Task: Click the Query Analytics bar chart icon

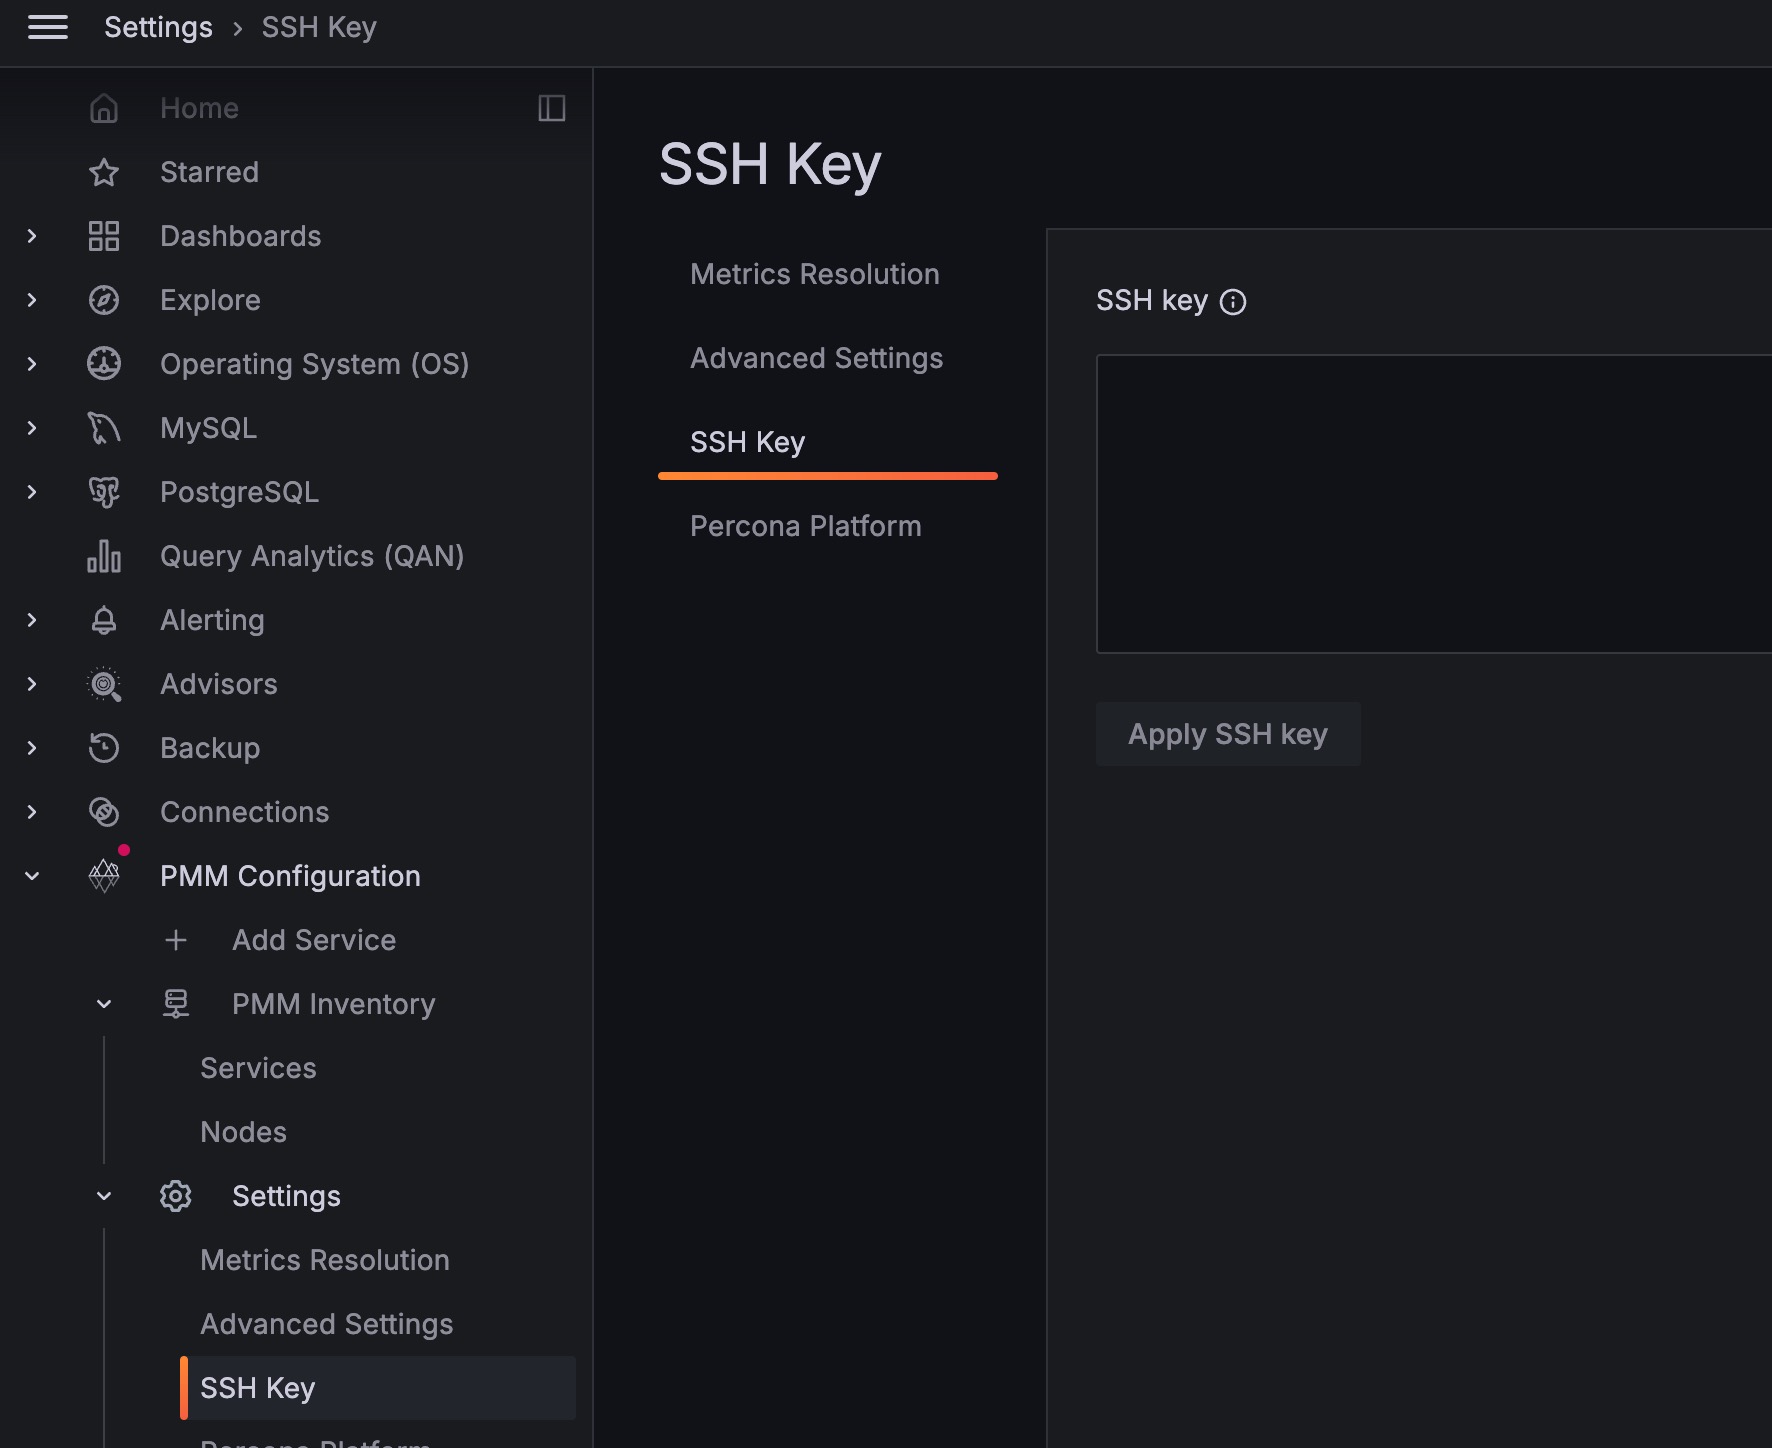Action: coord(104,556)
